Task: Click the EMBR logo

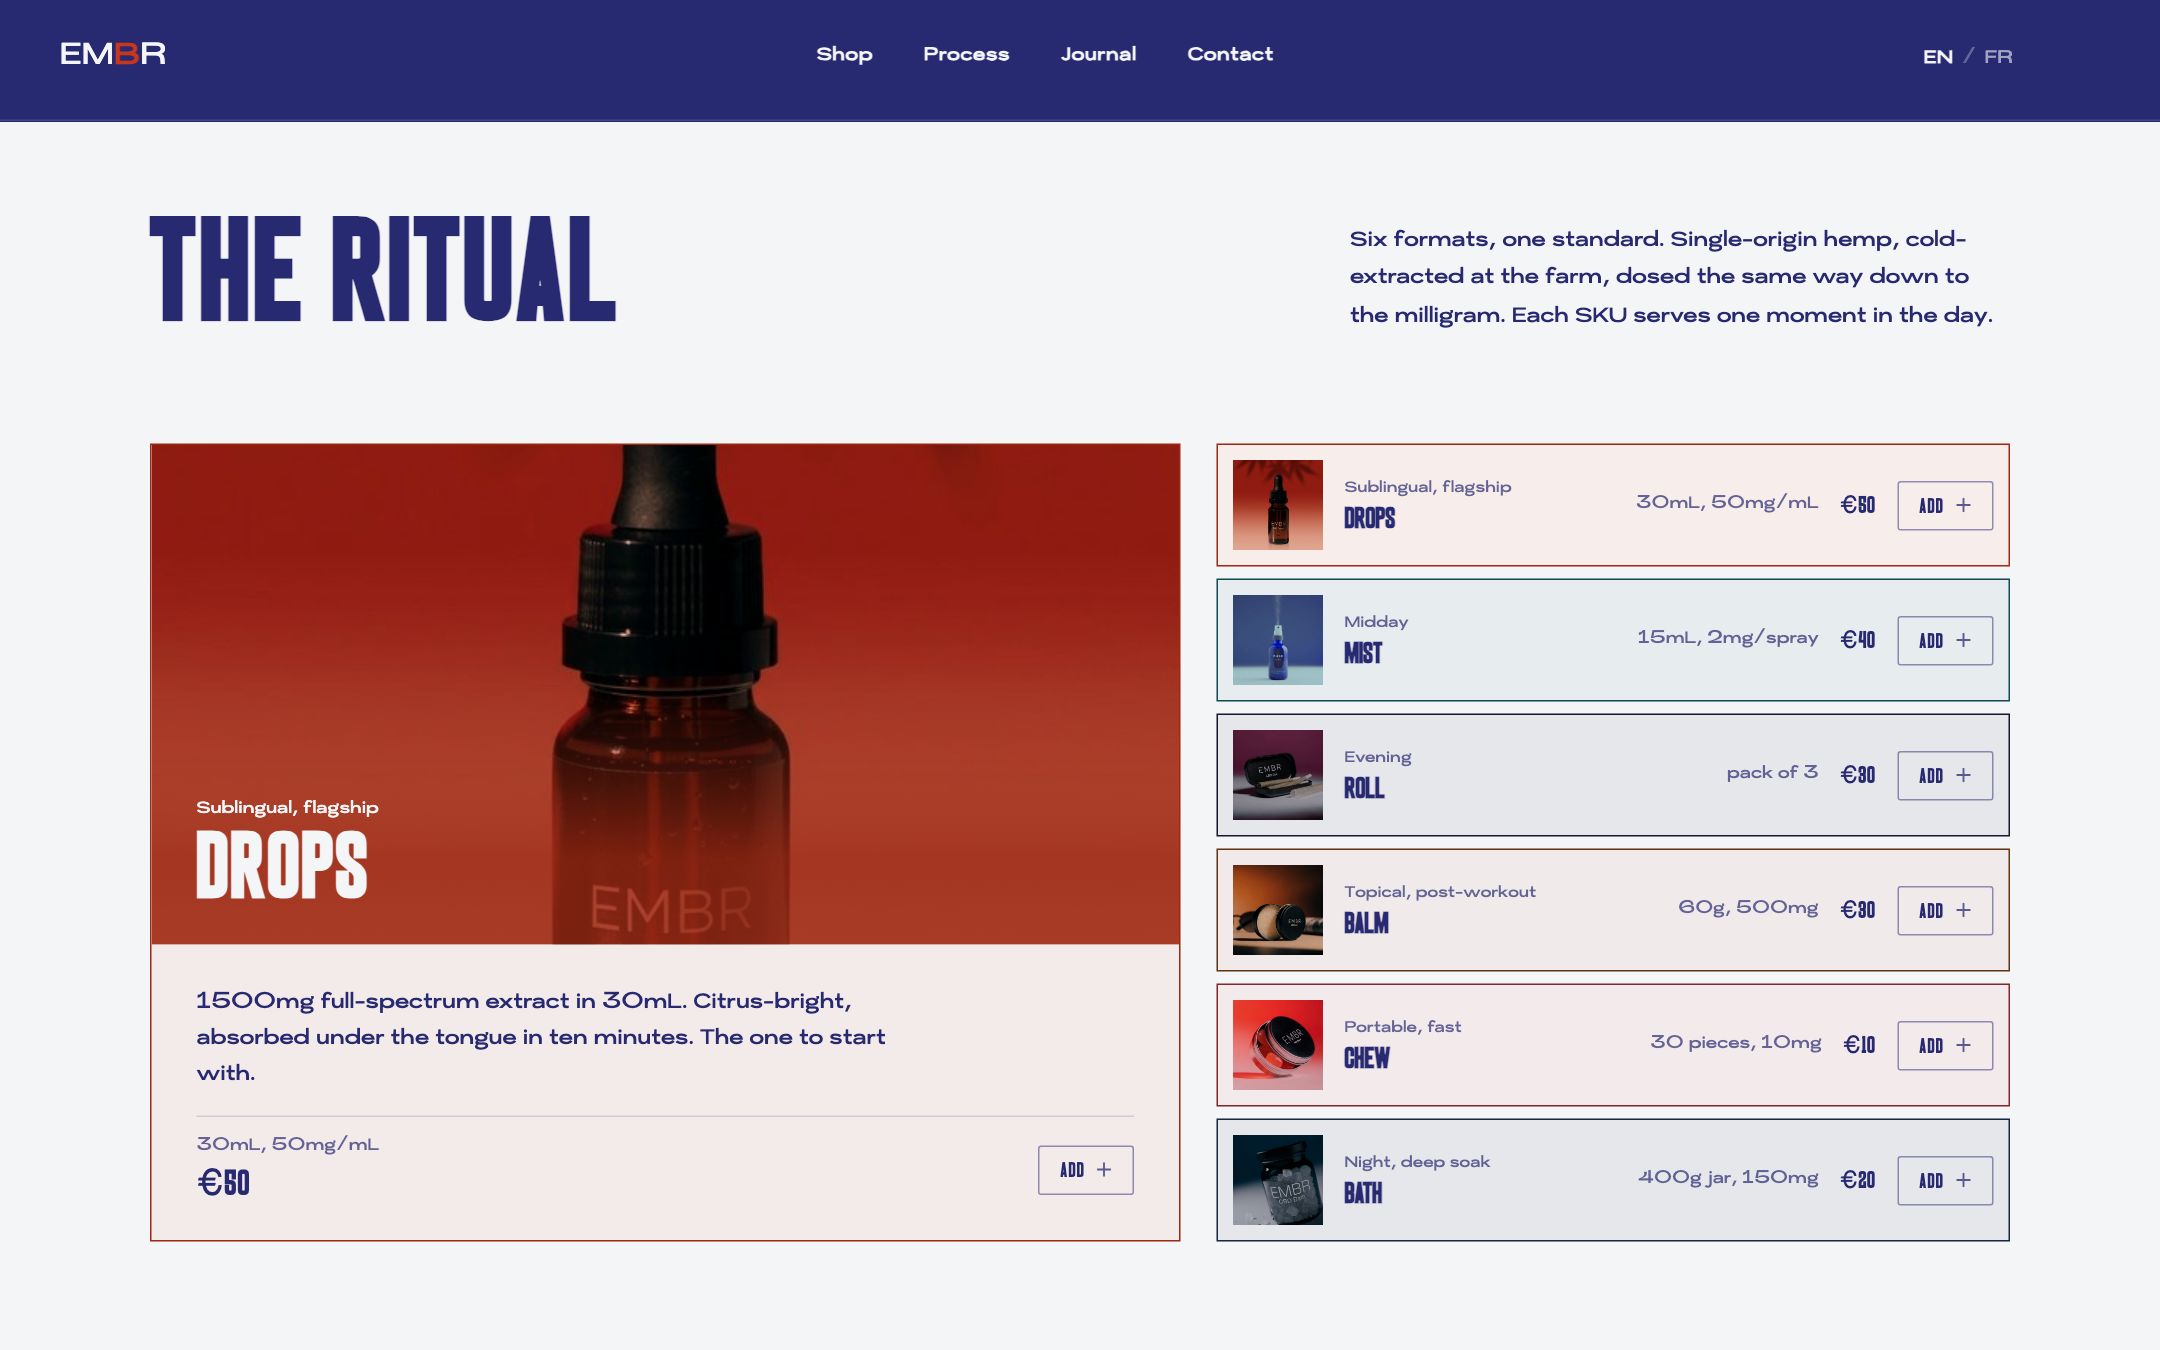Action: (113, 54)
